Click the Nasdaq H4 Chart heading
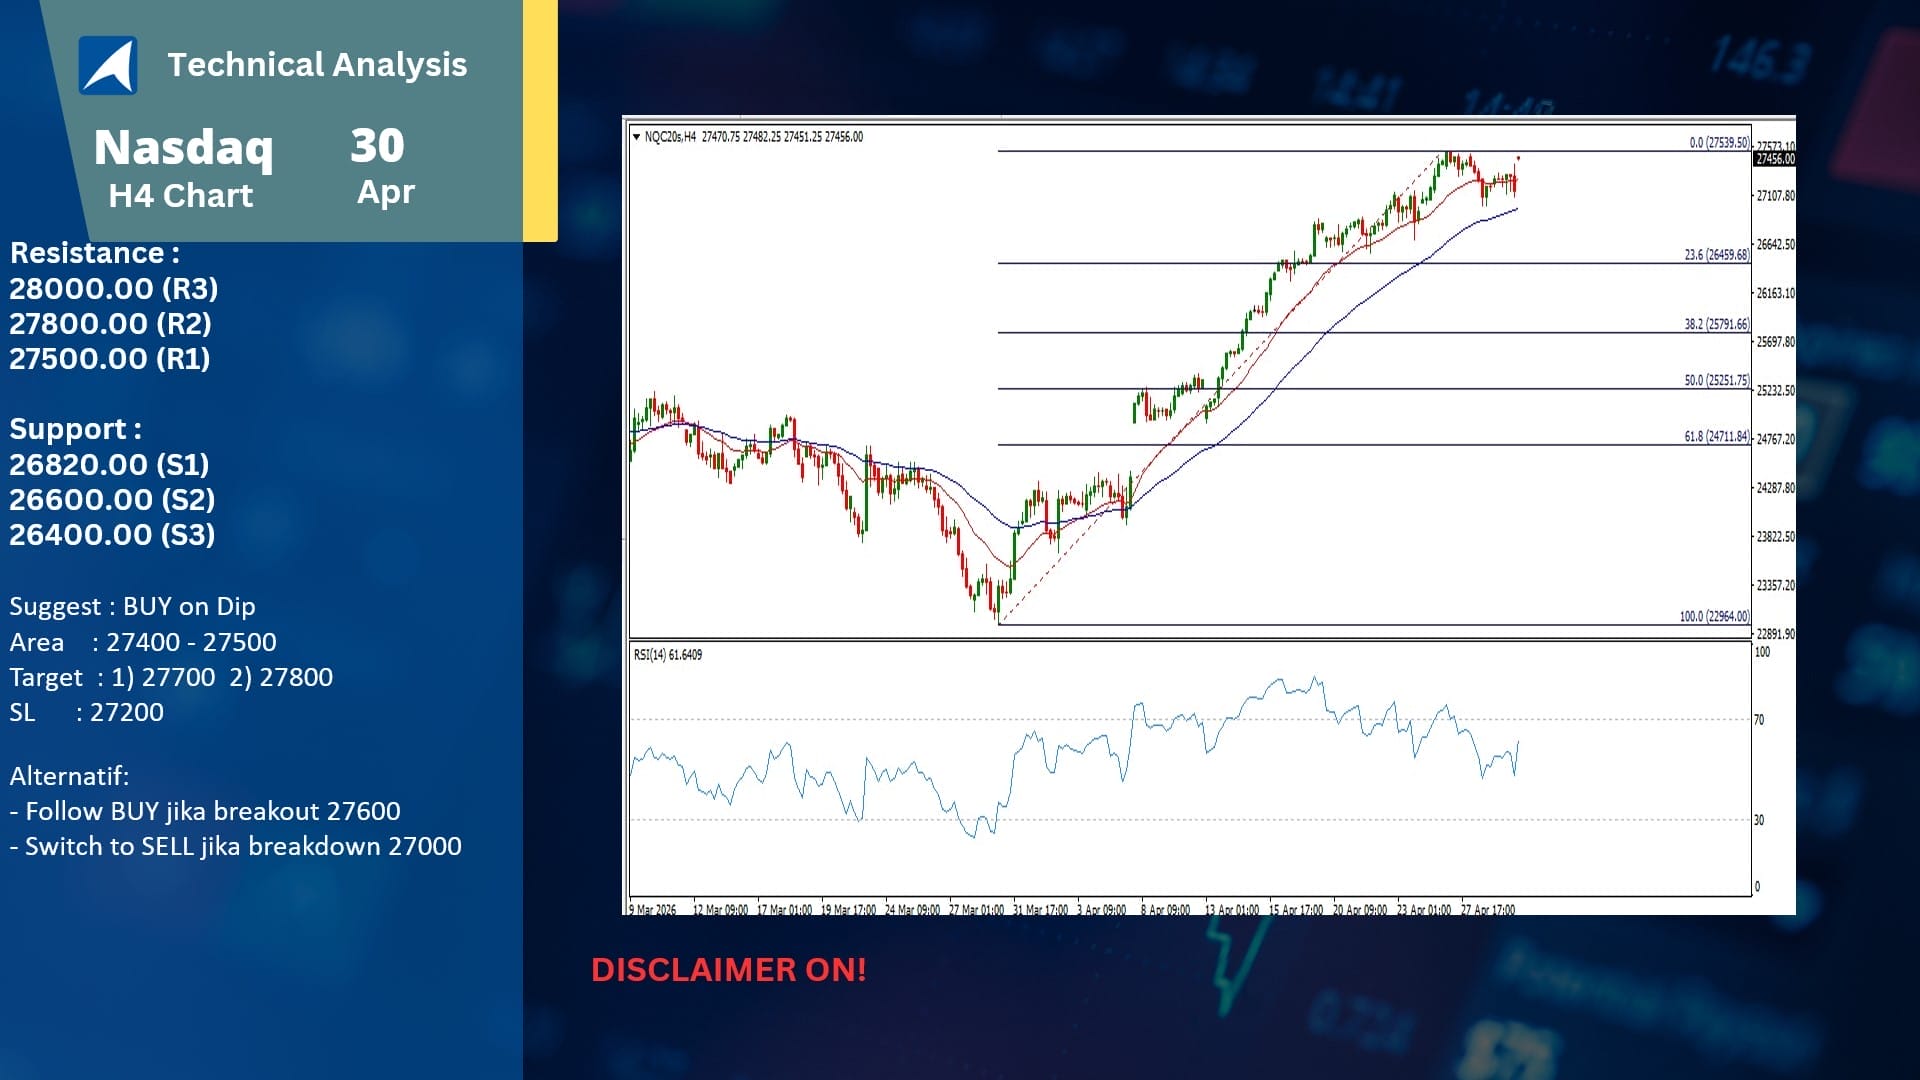 [182, 168]
